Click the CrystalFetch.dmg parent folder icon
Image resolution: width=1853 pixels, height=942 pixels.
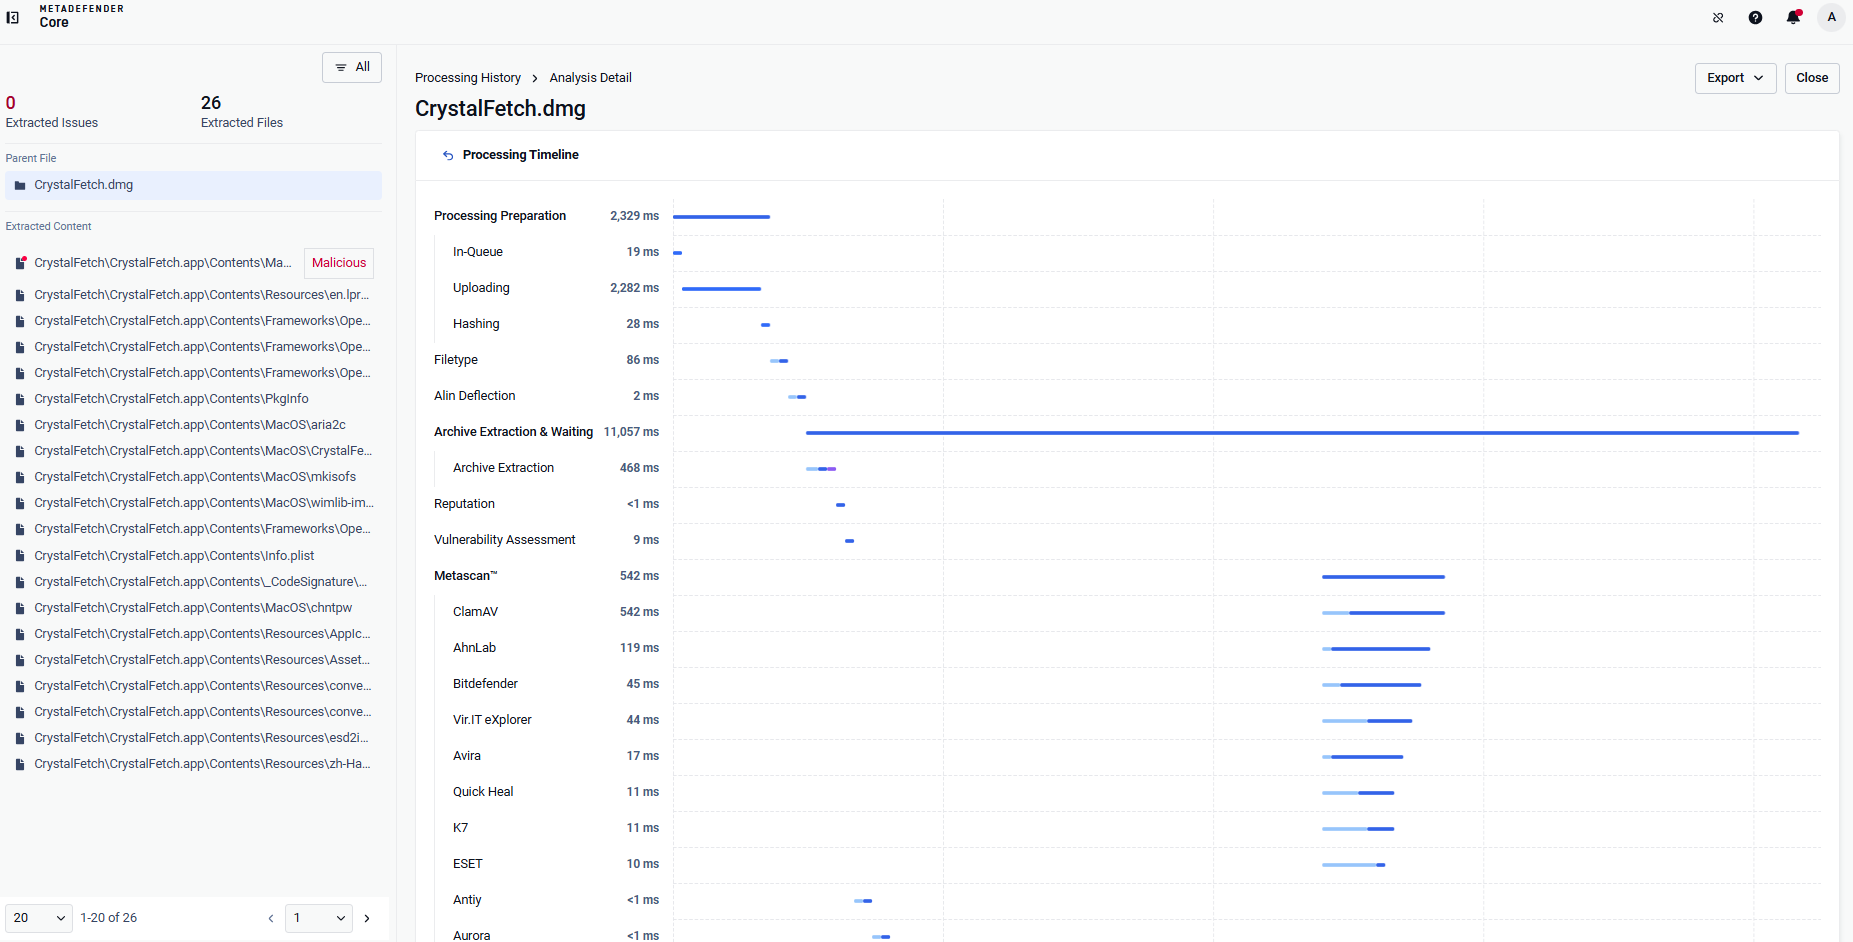pos(20,185)
